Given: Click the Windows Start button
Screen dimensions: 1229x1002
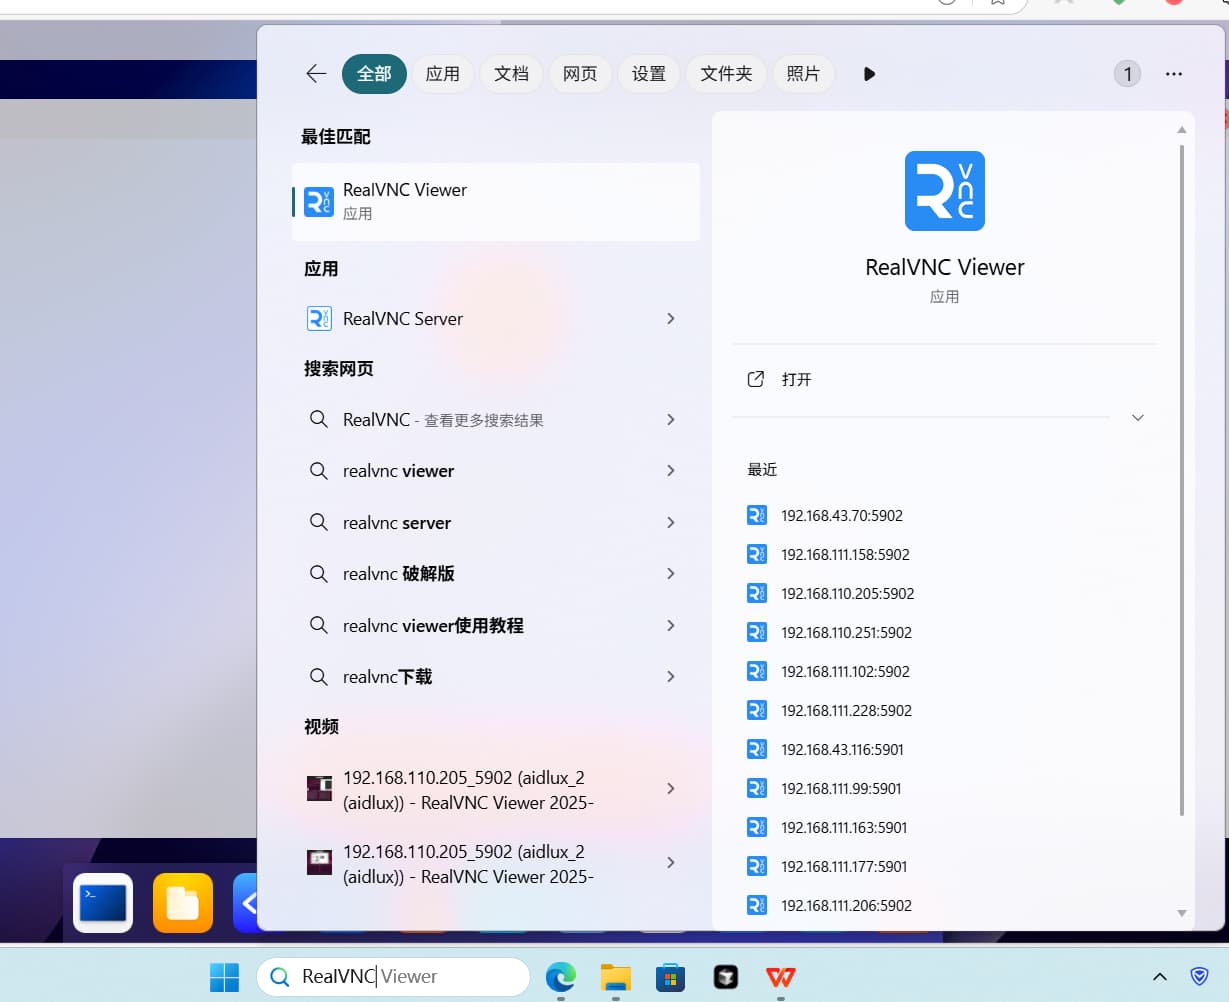Looking at the screenshot, I should click(x=224, y=977).
